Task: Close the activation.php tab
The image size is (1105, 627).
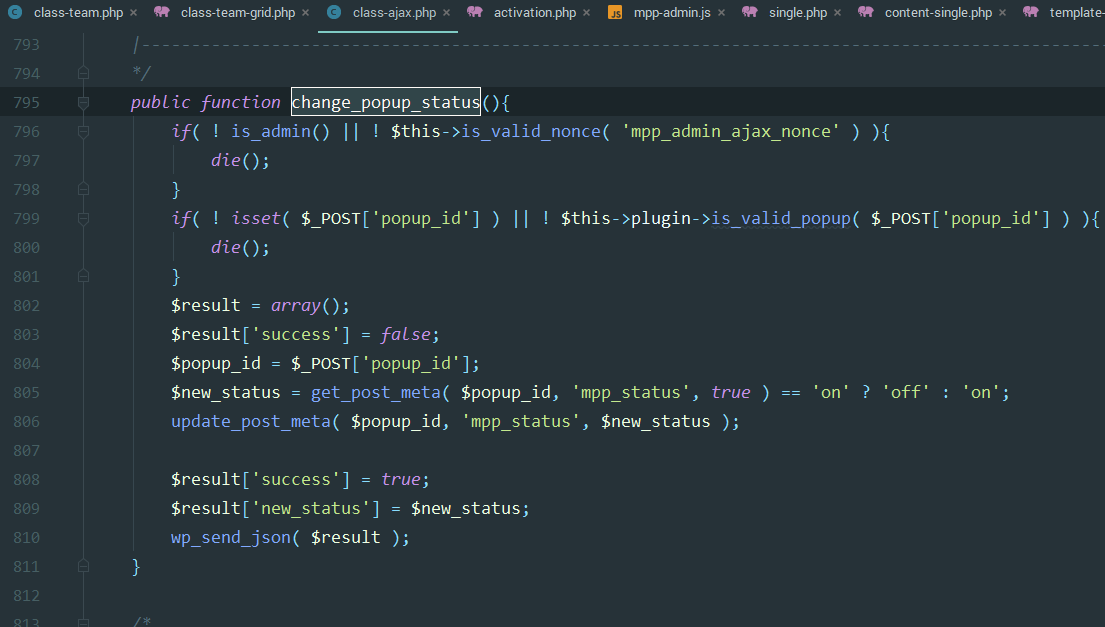Action: tap(586, 13)
